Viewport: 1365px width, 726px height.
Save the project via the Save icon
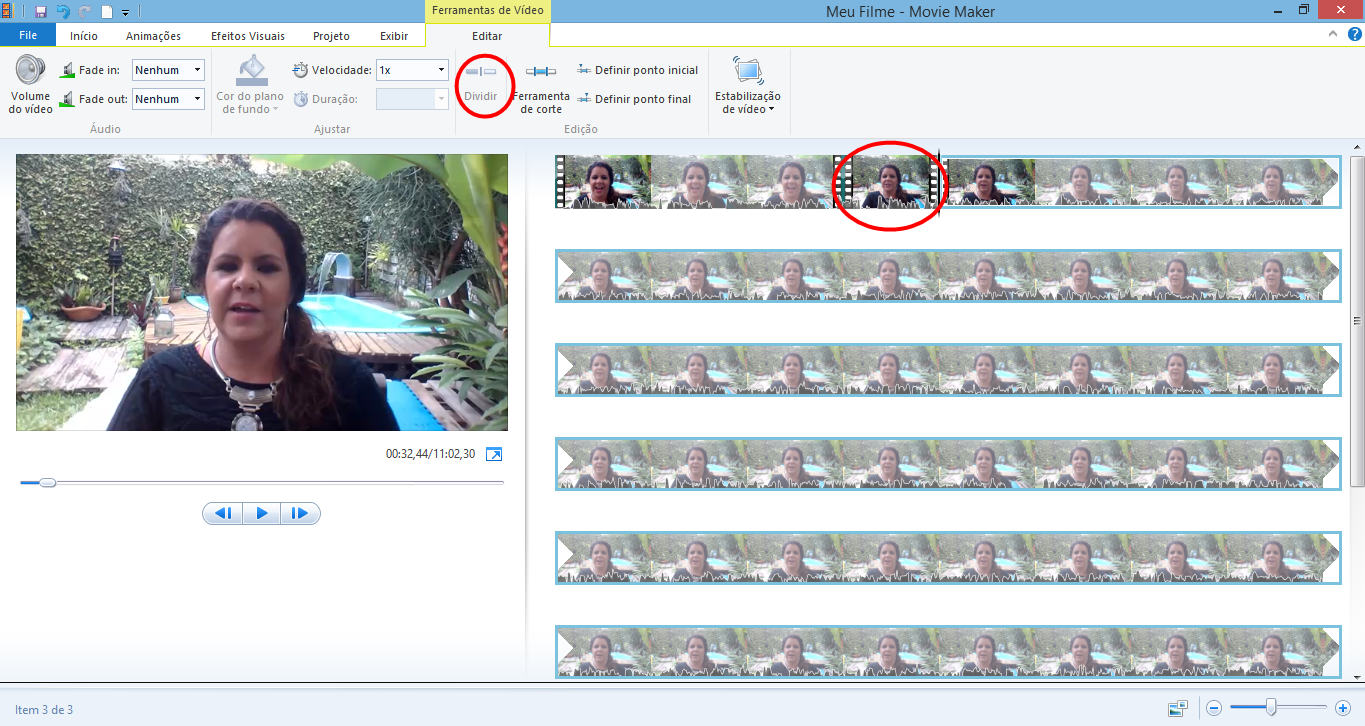(x=38, y=10)
